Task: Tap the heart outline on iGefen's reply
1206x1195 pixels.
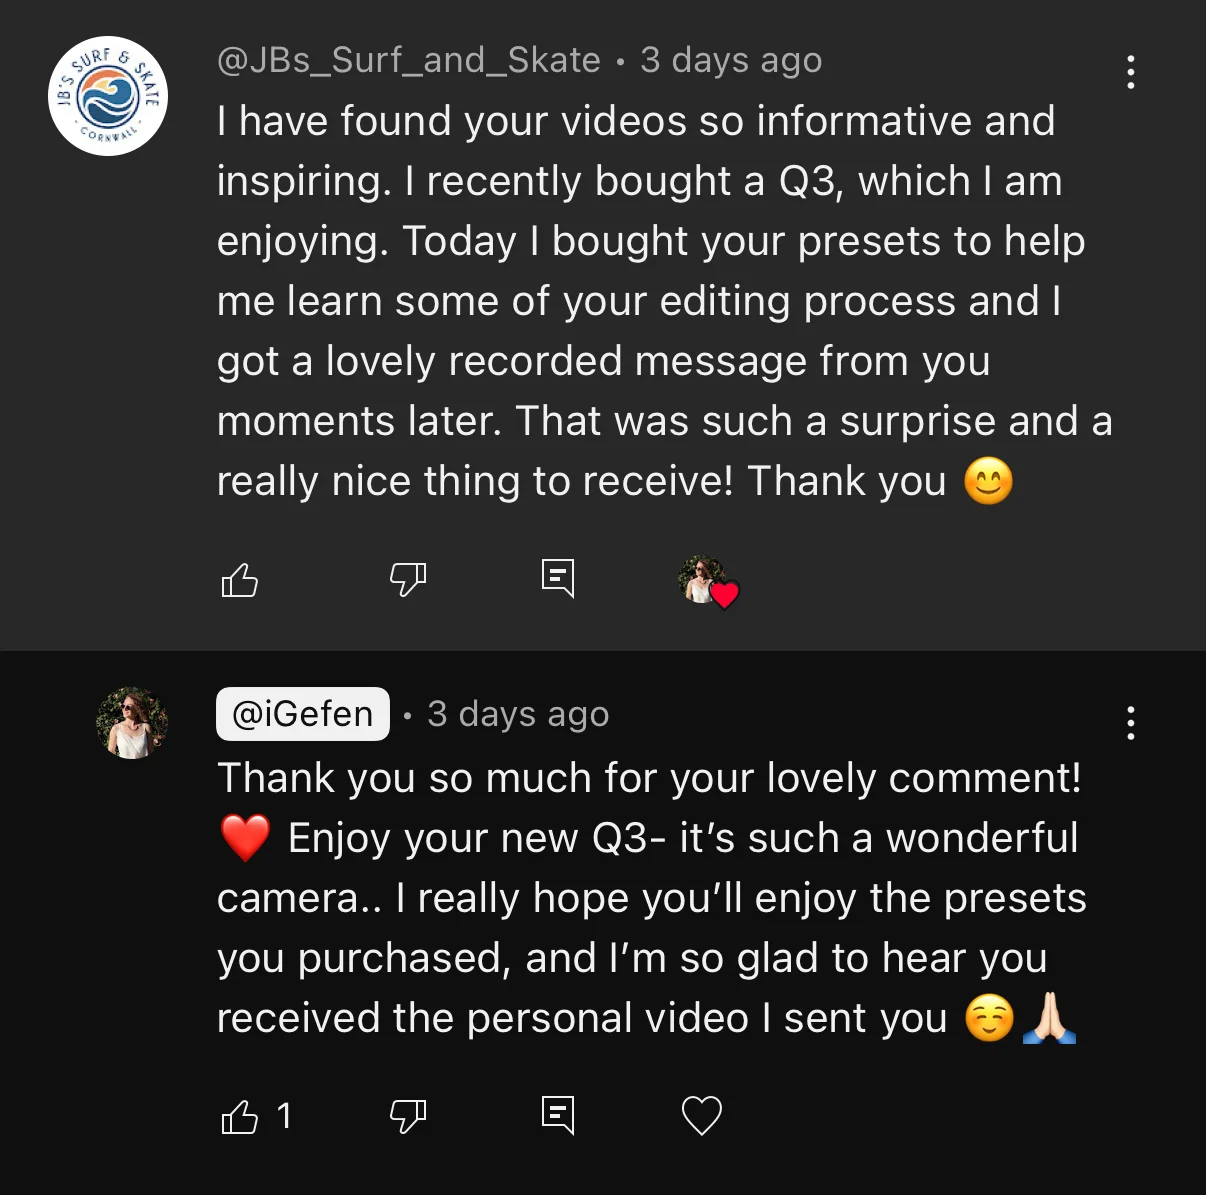Action: [x=701, y=1116]
